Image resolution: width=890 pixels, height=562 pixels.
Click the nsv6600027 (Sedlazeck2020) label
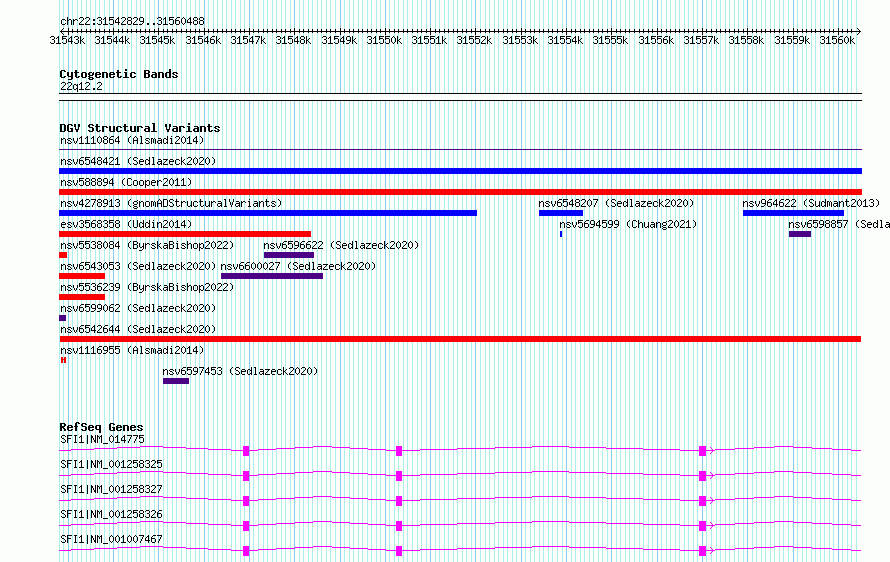coord(298,266)
